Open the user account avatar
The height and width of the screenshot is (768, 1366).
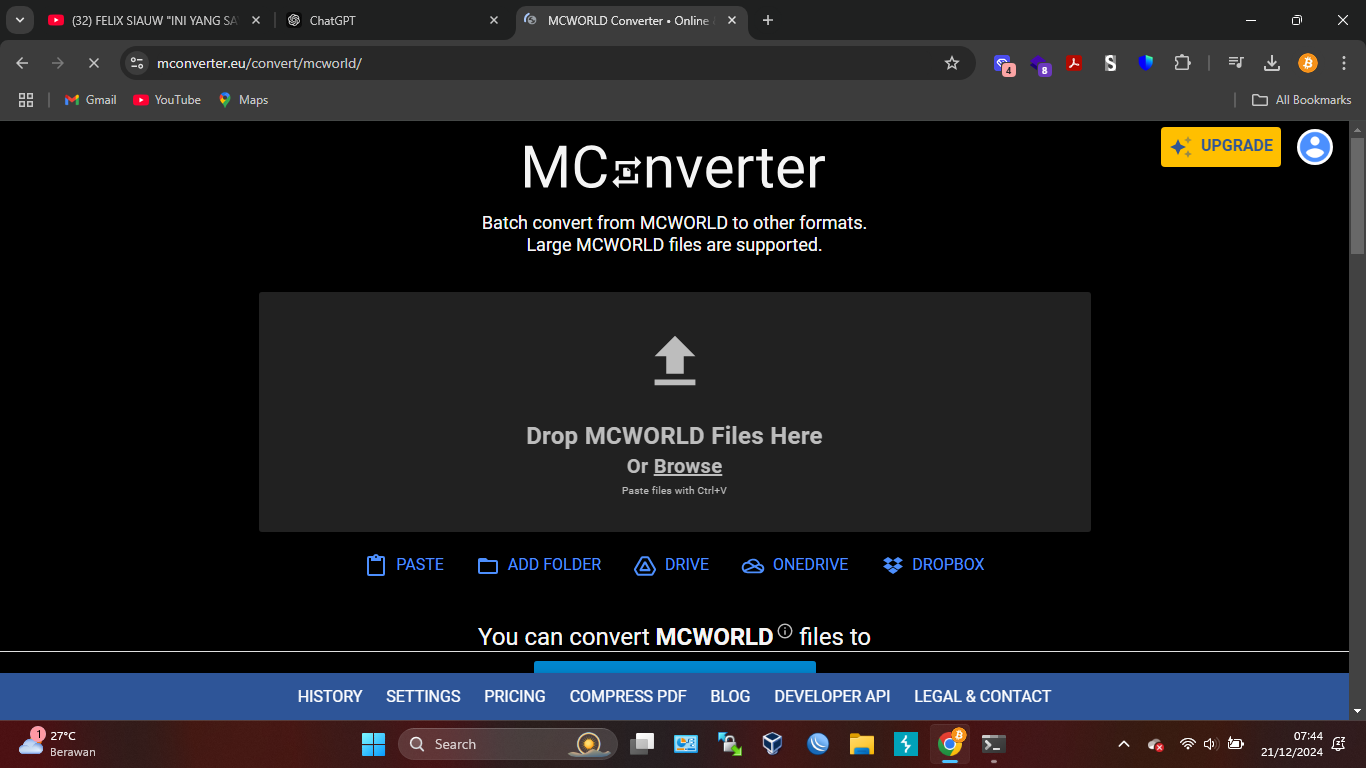(1315, 147)
